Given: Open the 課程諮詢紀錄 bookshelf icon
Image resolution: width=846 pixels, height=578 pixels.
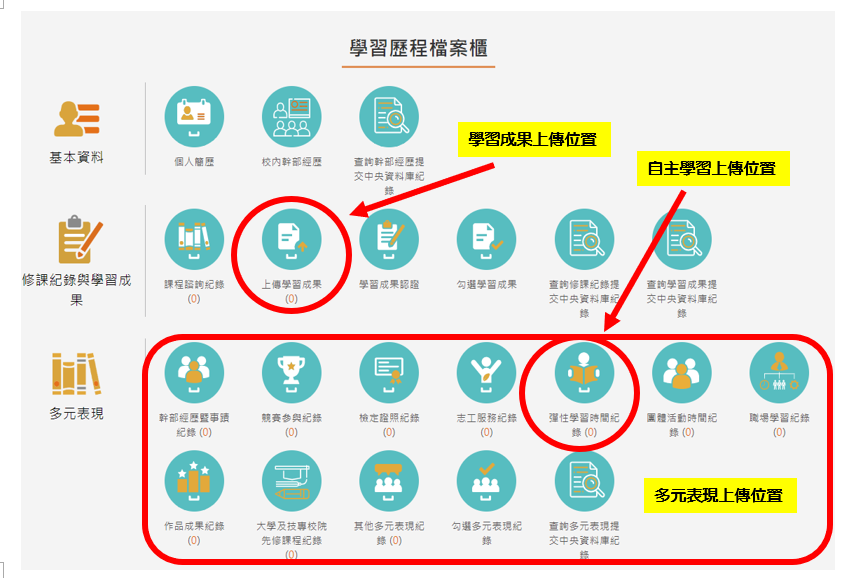Looking at the screenshot, I should (194, 239).
